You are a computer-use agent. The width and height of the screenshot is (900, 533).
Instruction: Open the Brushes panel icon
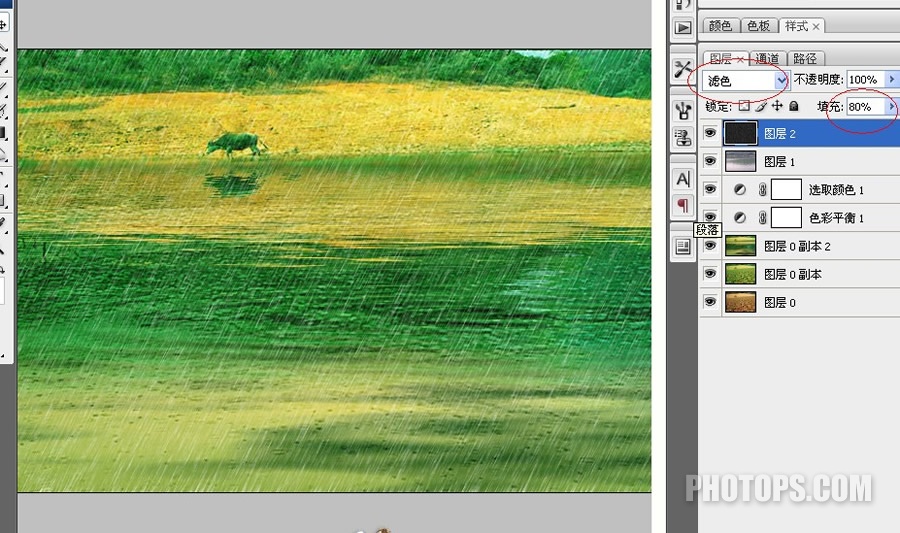click(x=683, y=110)
